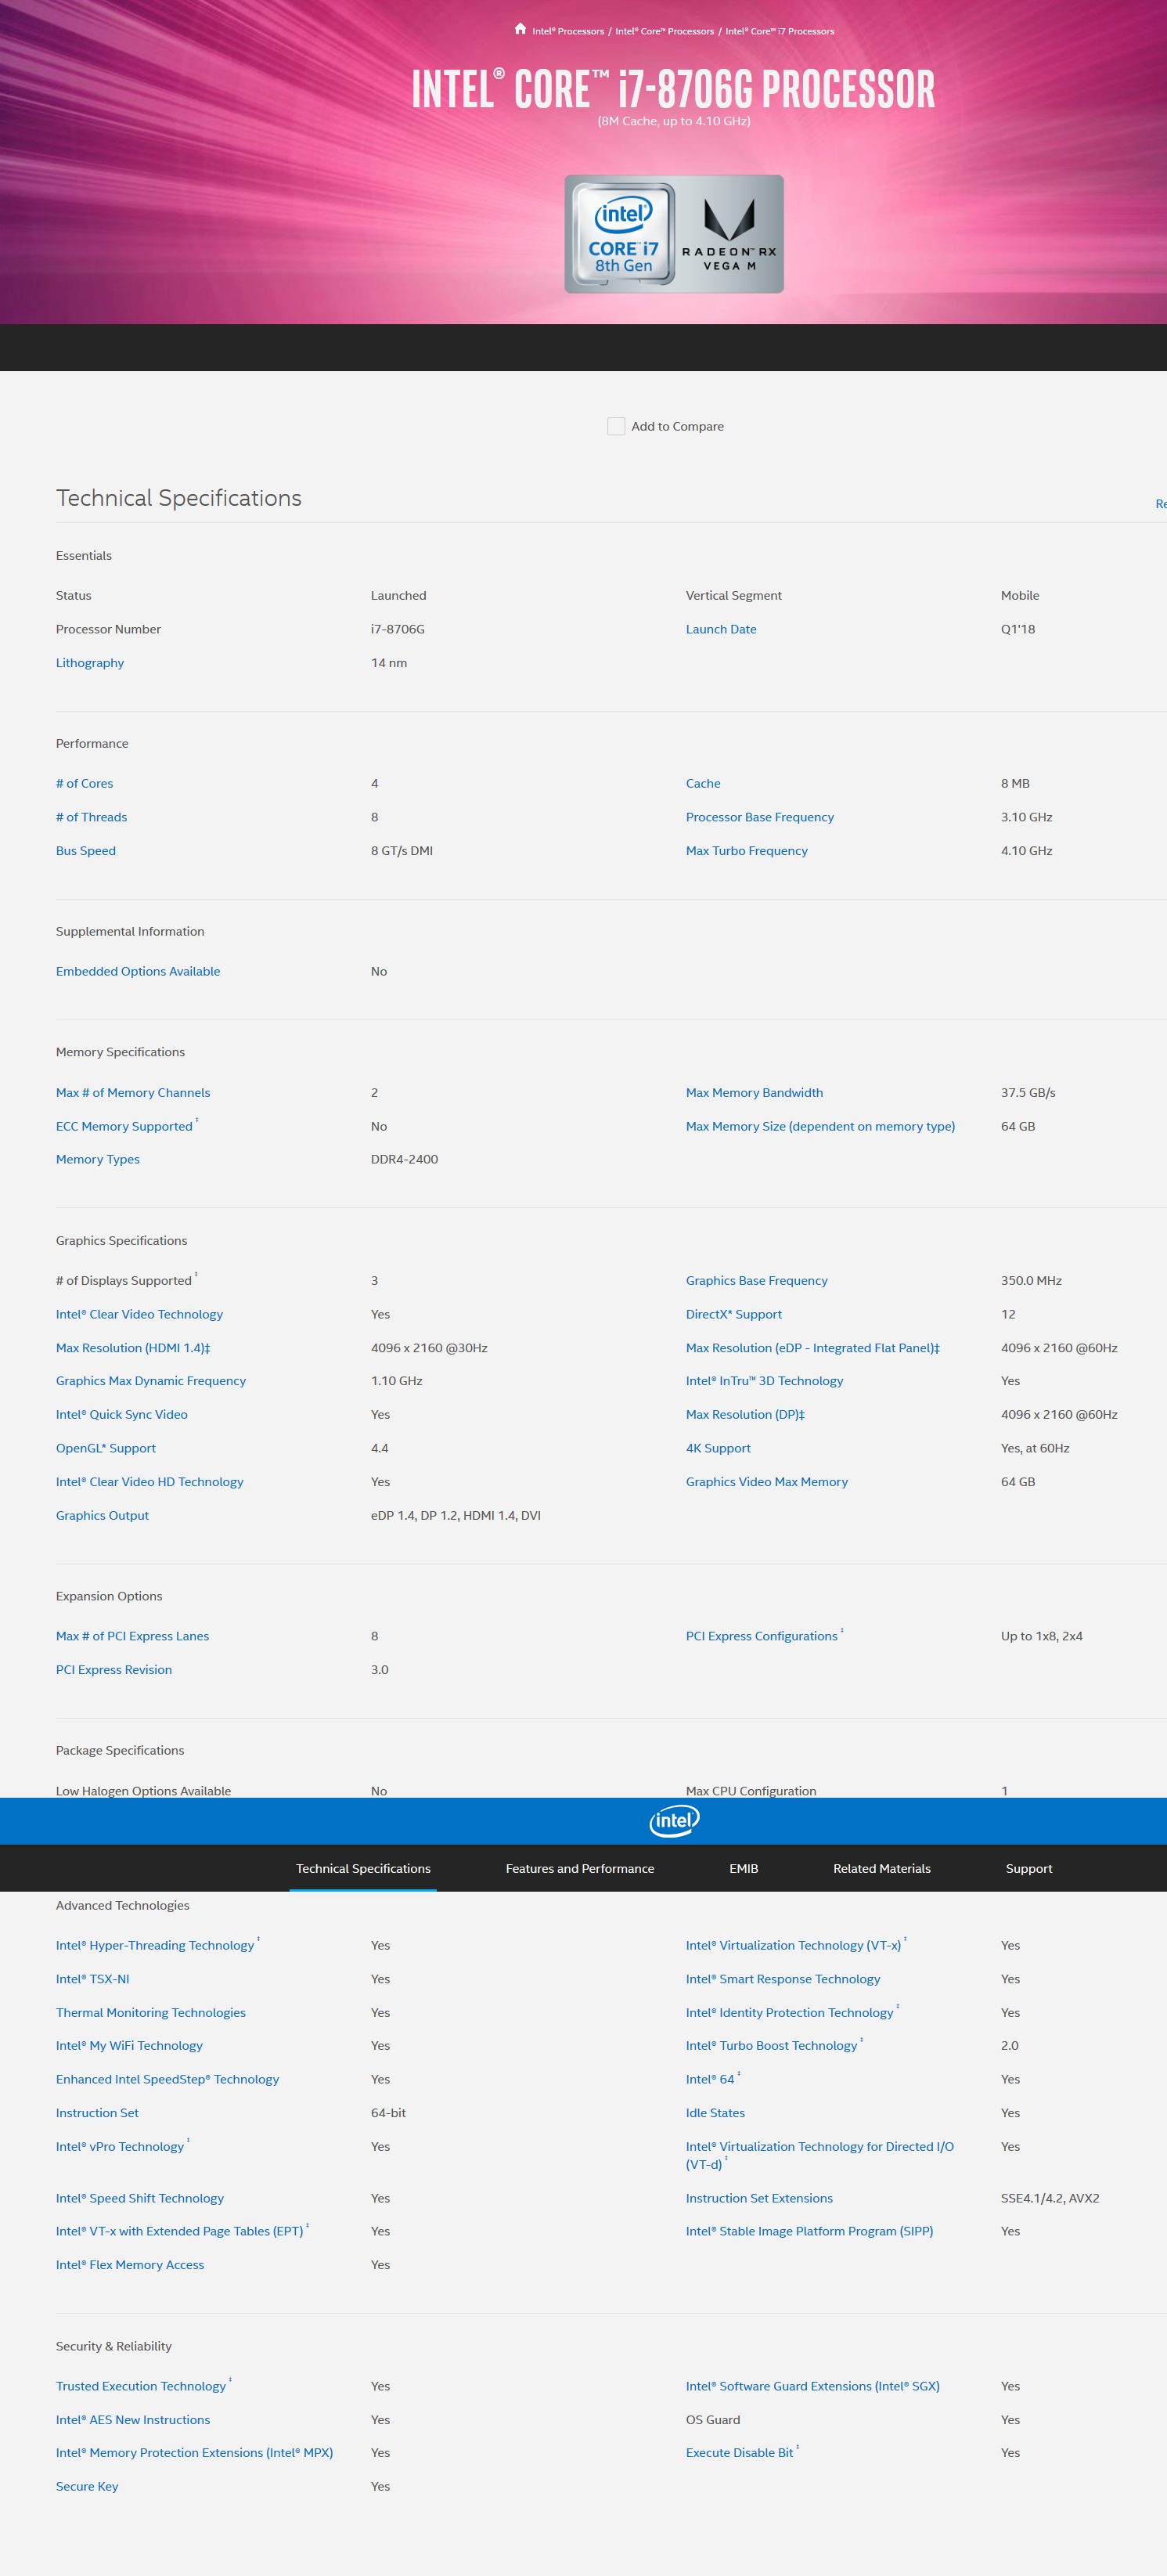Open Processor Base Frequency link

760,817
